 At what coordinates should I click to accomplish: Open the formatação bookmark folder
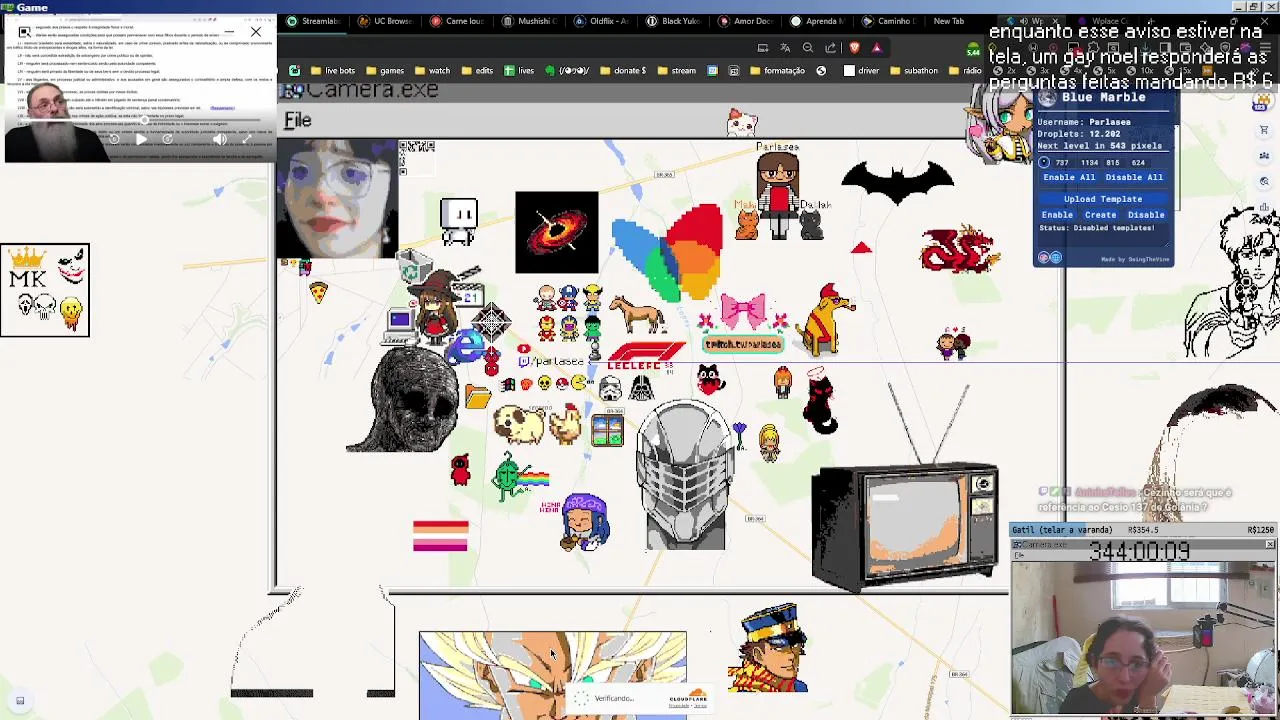pyautogui.click(x=777, y=71)
